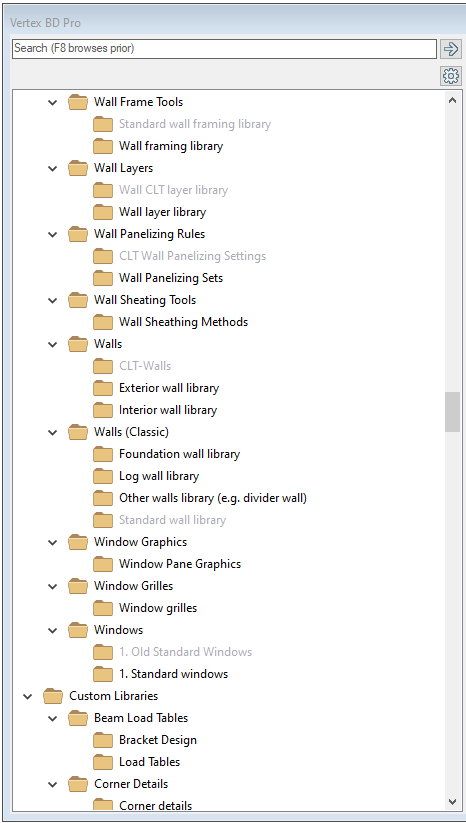Select Foundation wall library entry

(179, 454)
